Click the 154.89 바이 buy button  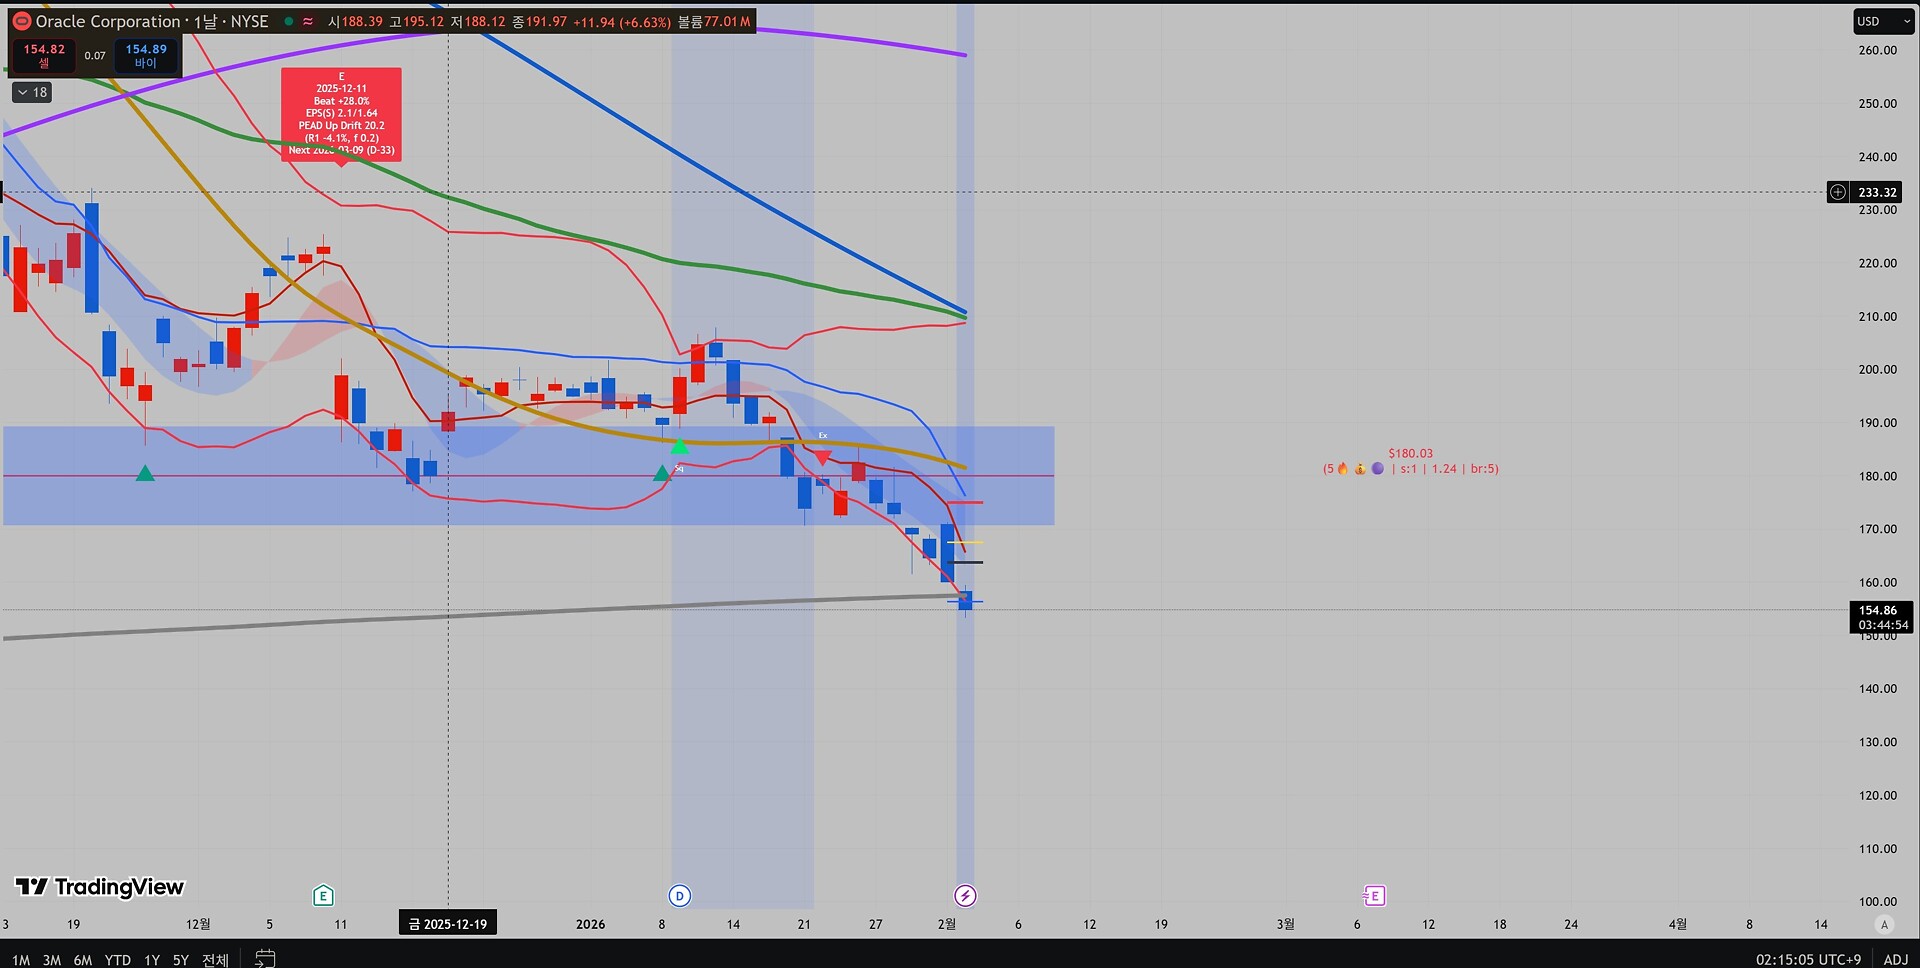click(146, 55)
